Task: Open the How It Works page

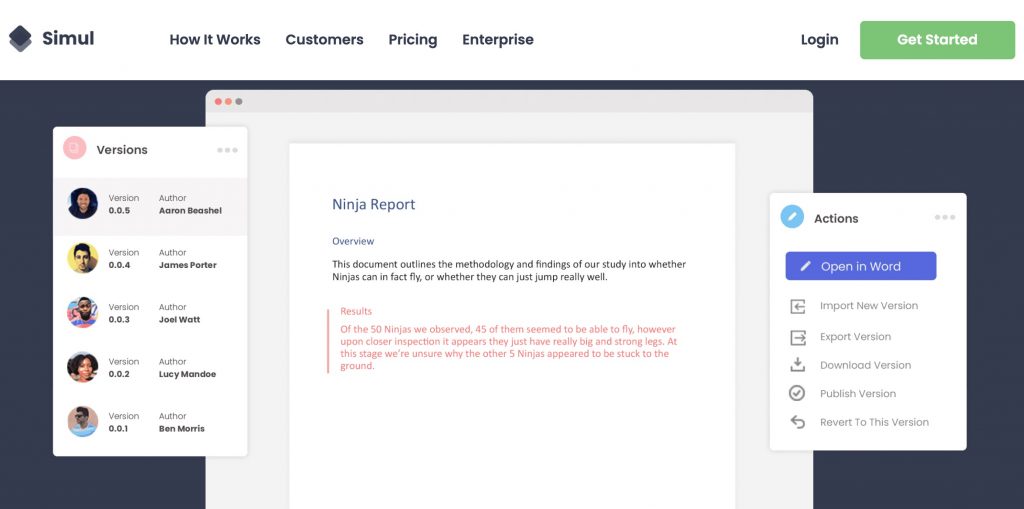Action: [x=214, y=40]
